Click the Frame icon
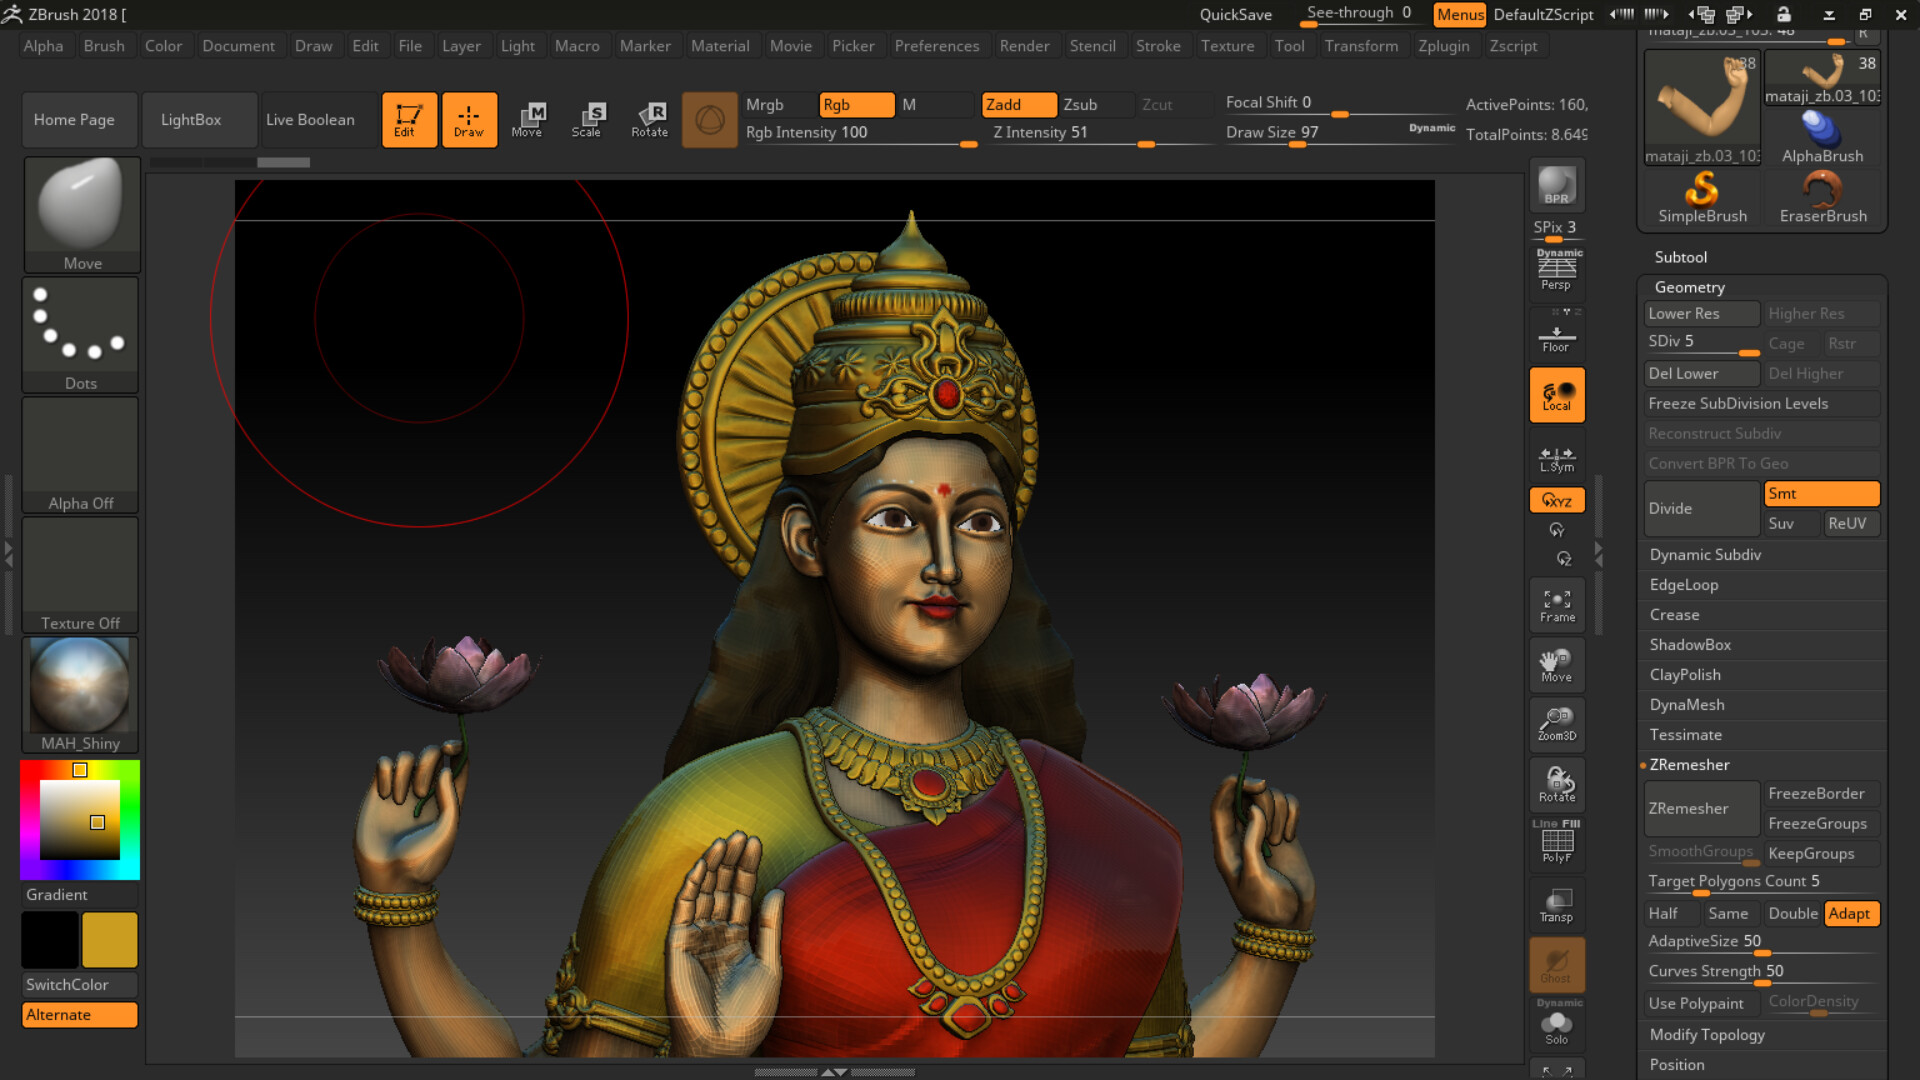Image resolution: width=1920 pixels, height=1080 pixels. point(1557,604)
